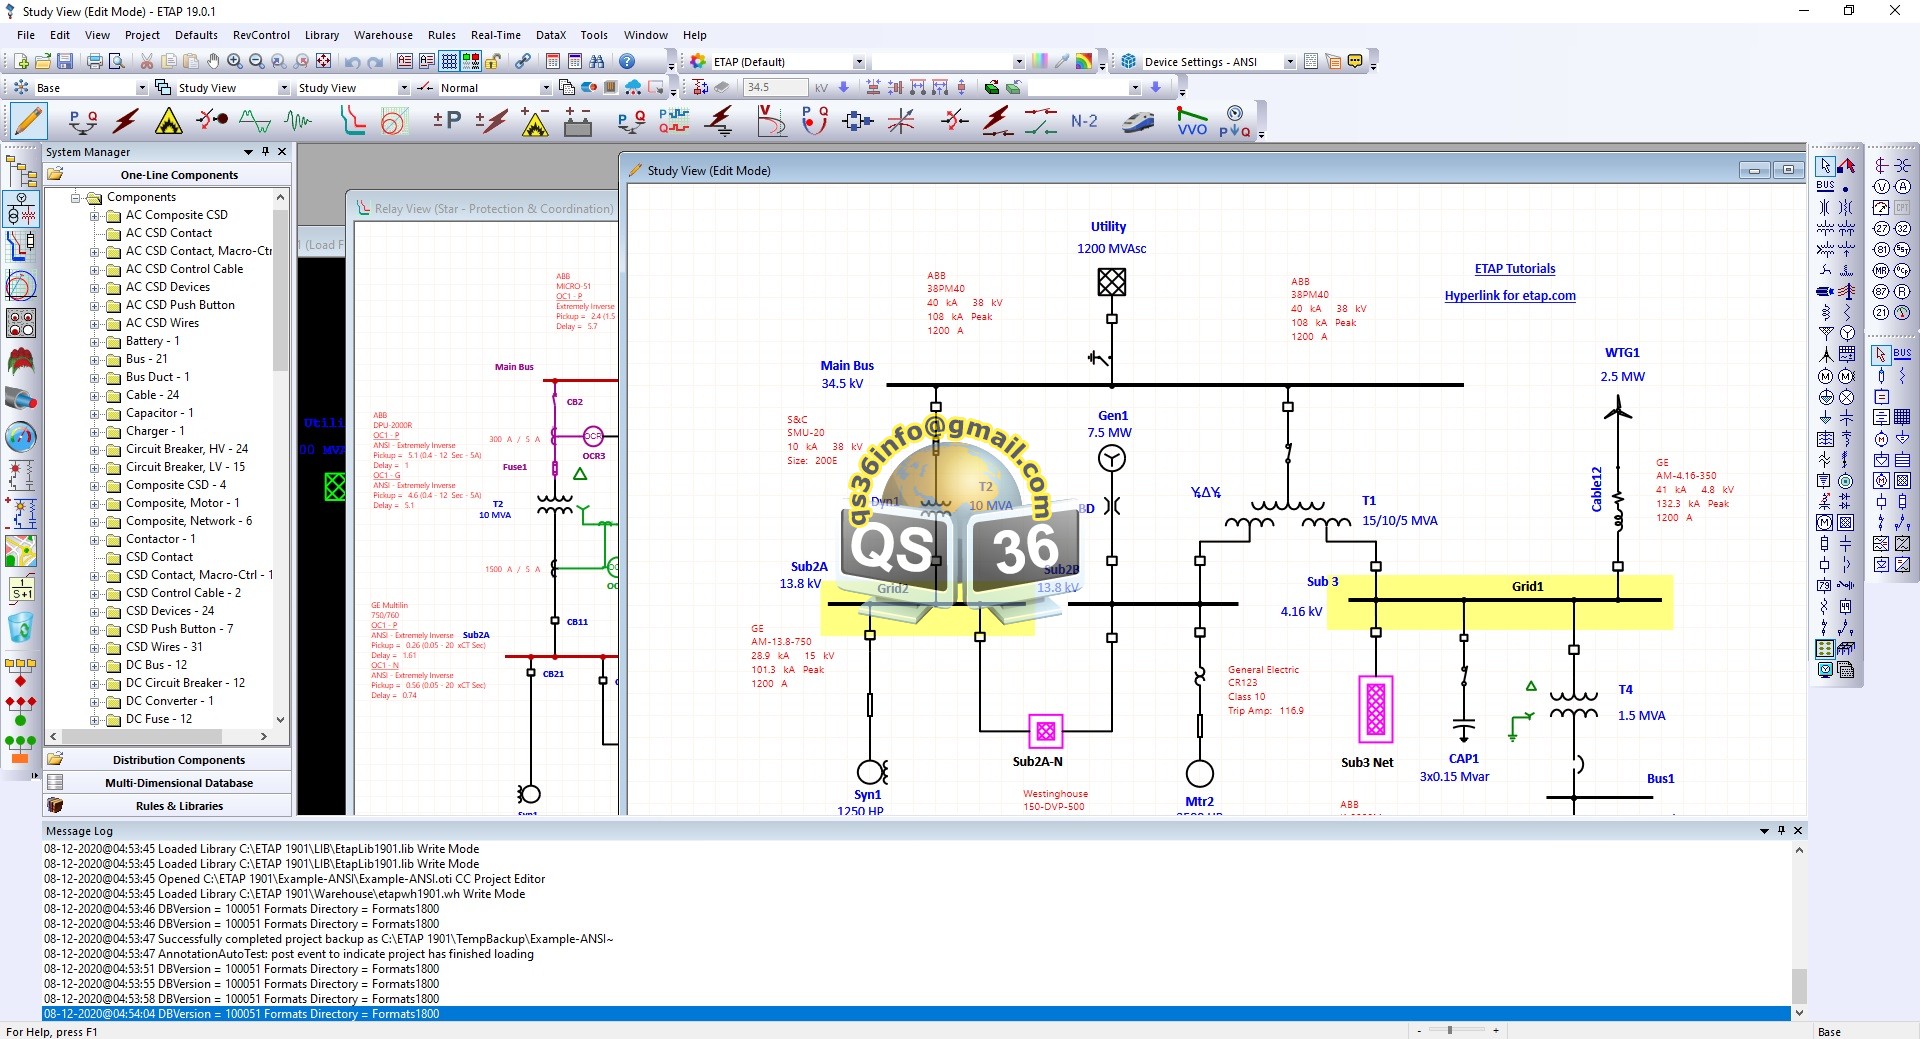
Task: Toggle the Edit mode pencil button
Action: click(x=28, y=121)
